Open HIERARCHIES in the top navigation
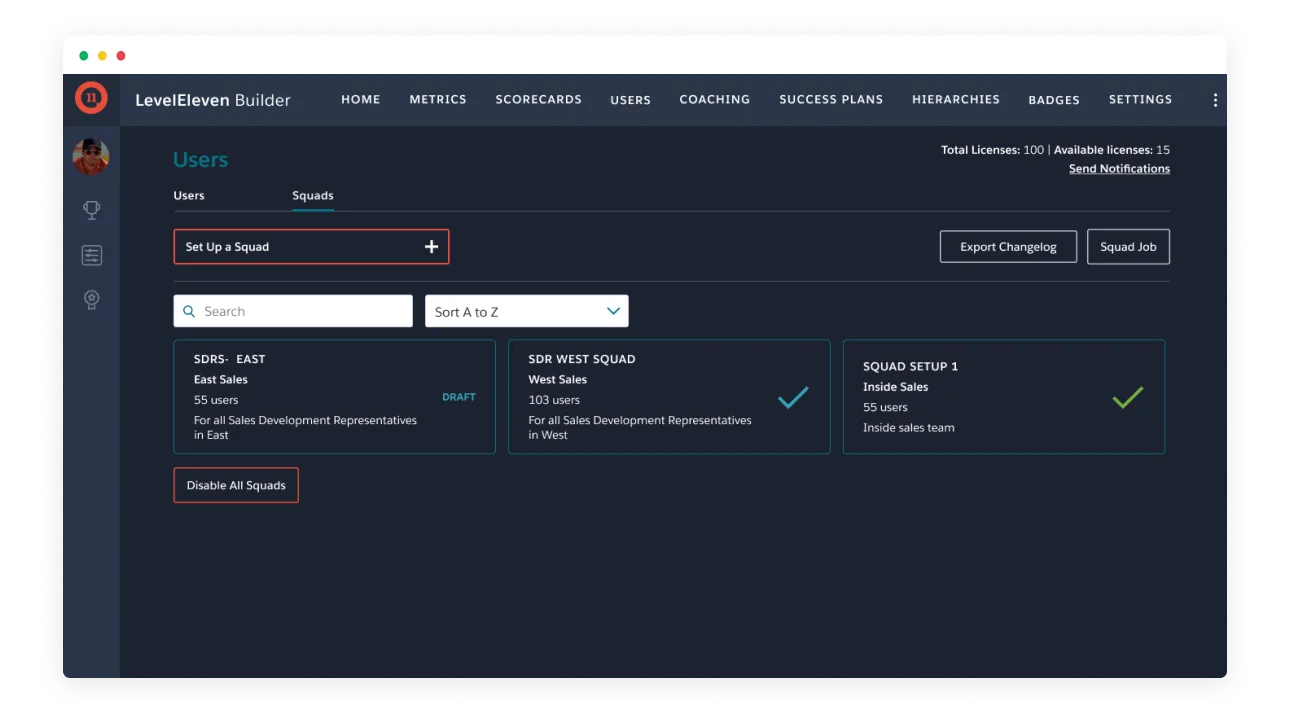Image resolution: width=1290 pixels, height=713 pixels. pyautogui.click(x=956, y=100)
